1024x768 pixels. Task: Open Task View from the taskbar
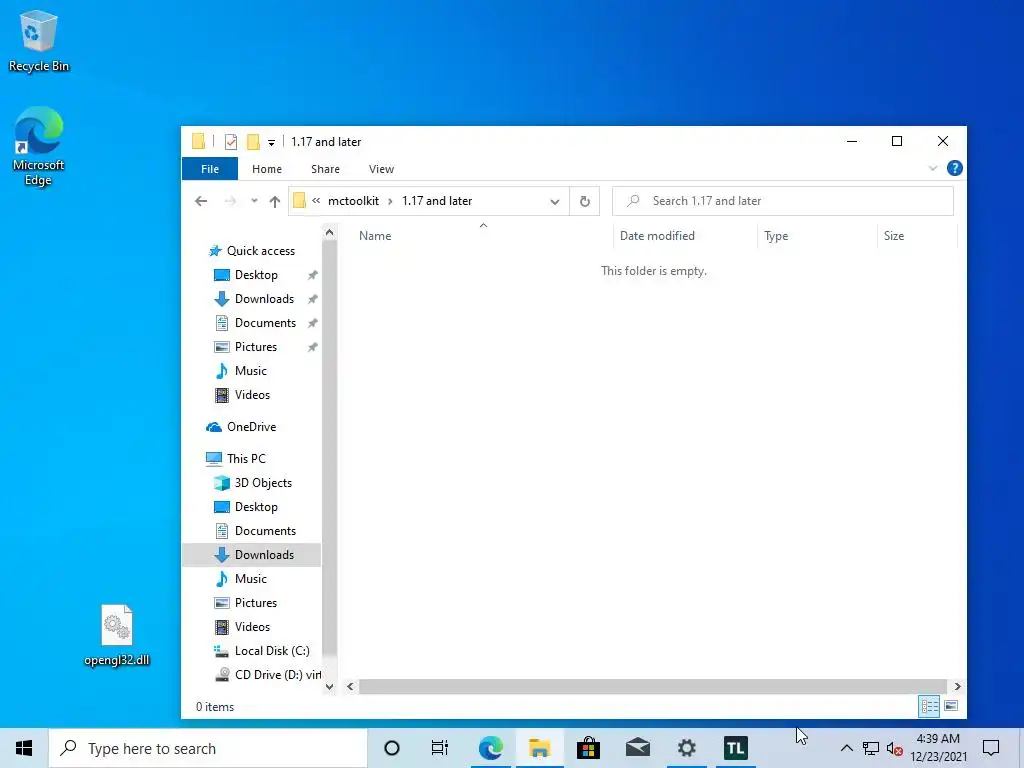(x=440, y=748)
